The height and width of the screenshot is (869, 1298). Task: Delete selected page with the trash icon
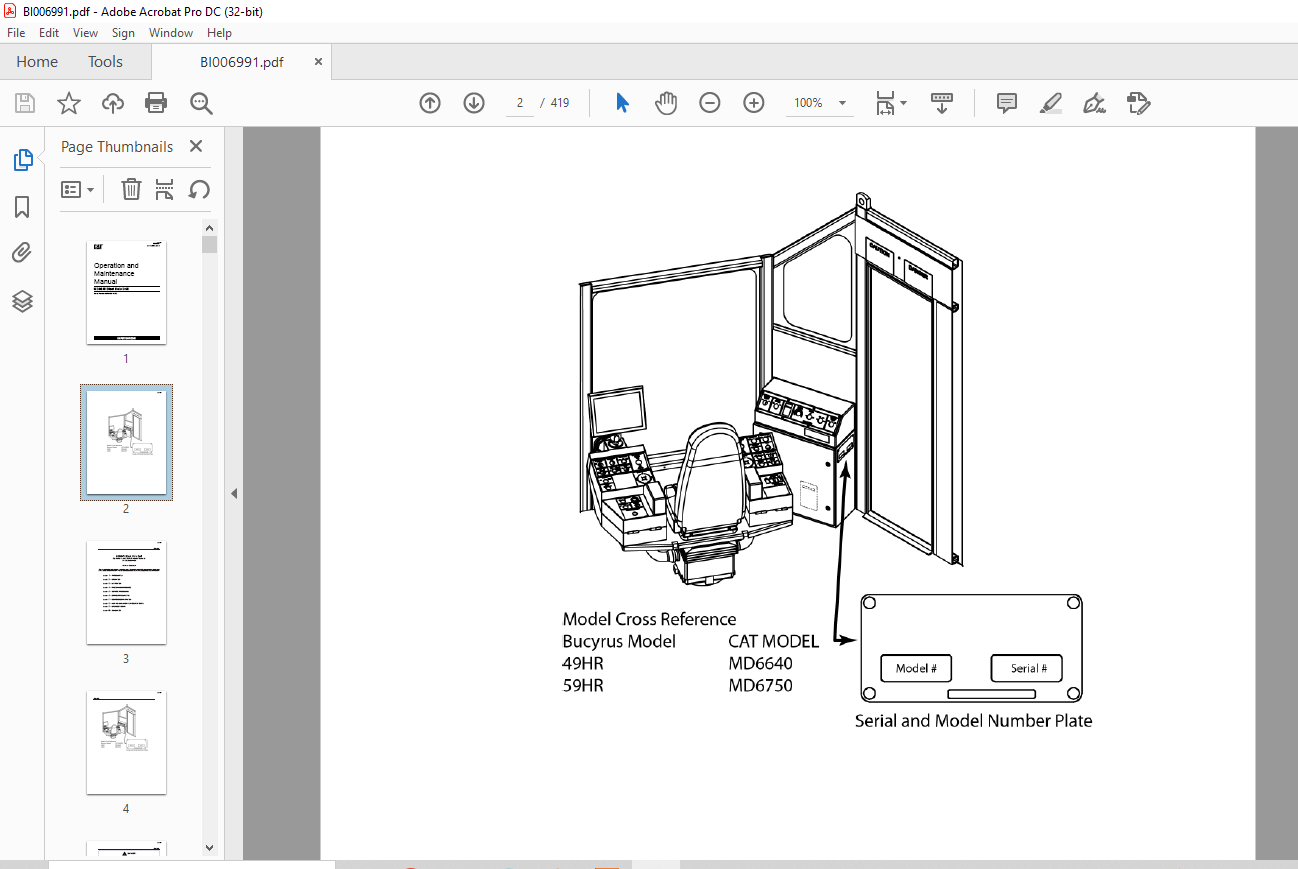pyautogui.click(x=131, y=189)
